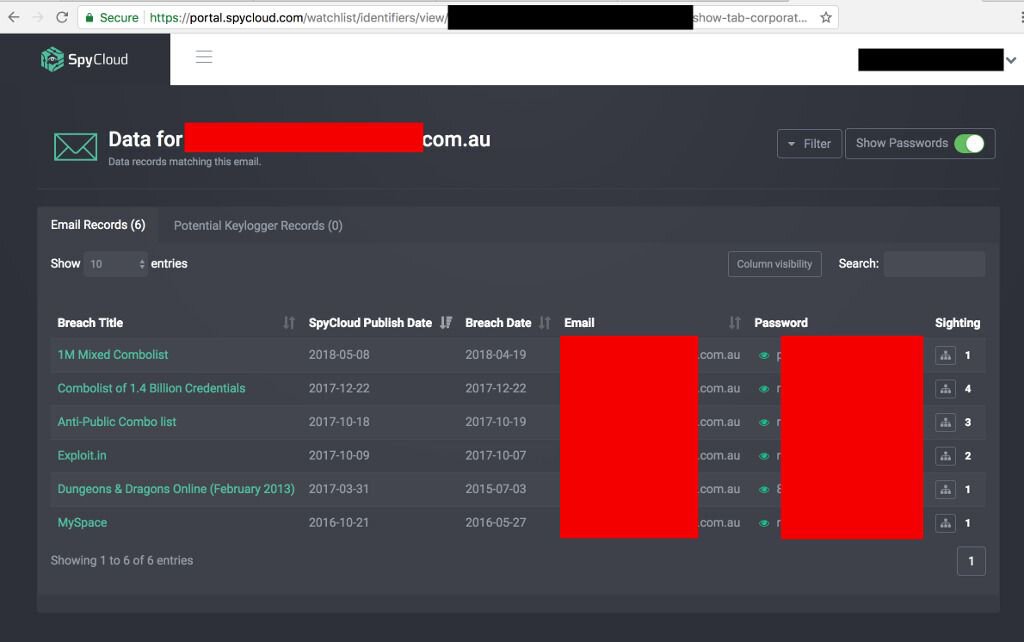Open the hamburger sidebar menu

coord(204,57)
